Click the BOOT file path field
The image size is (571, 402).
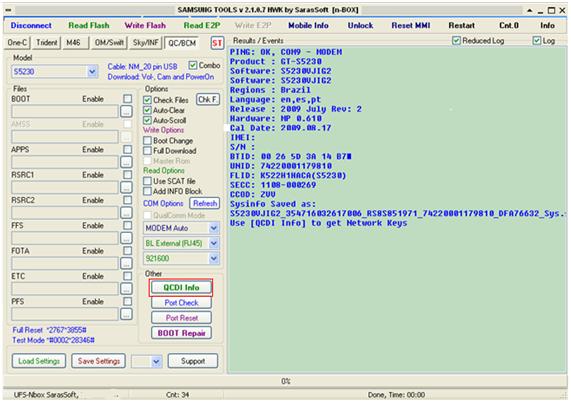[65, 111]
